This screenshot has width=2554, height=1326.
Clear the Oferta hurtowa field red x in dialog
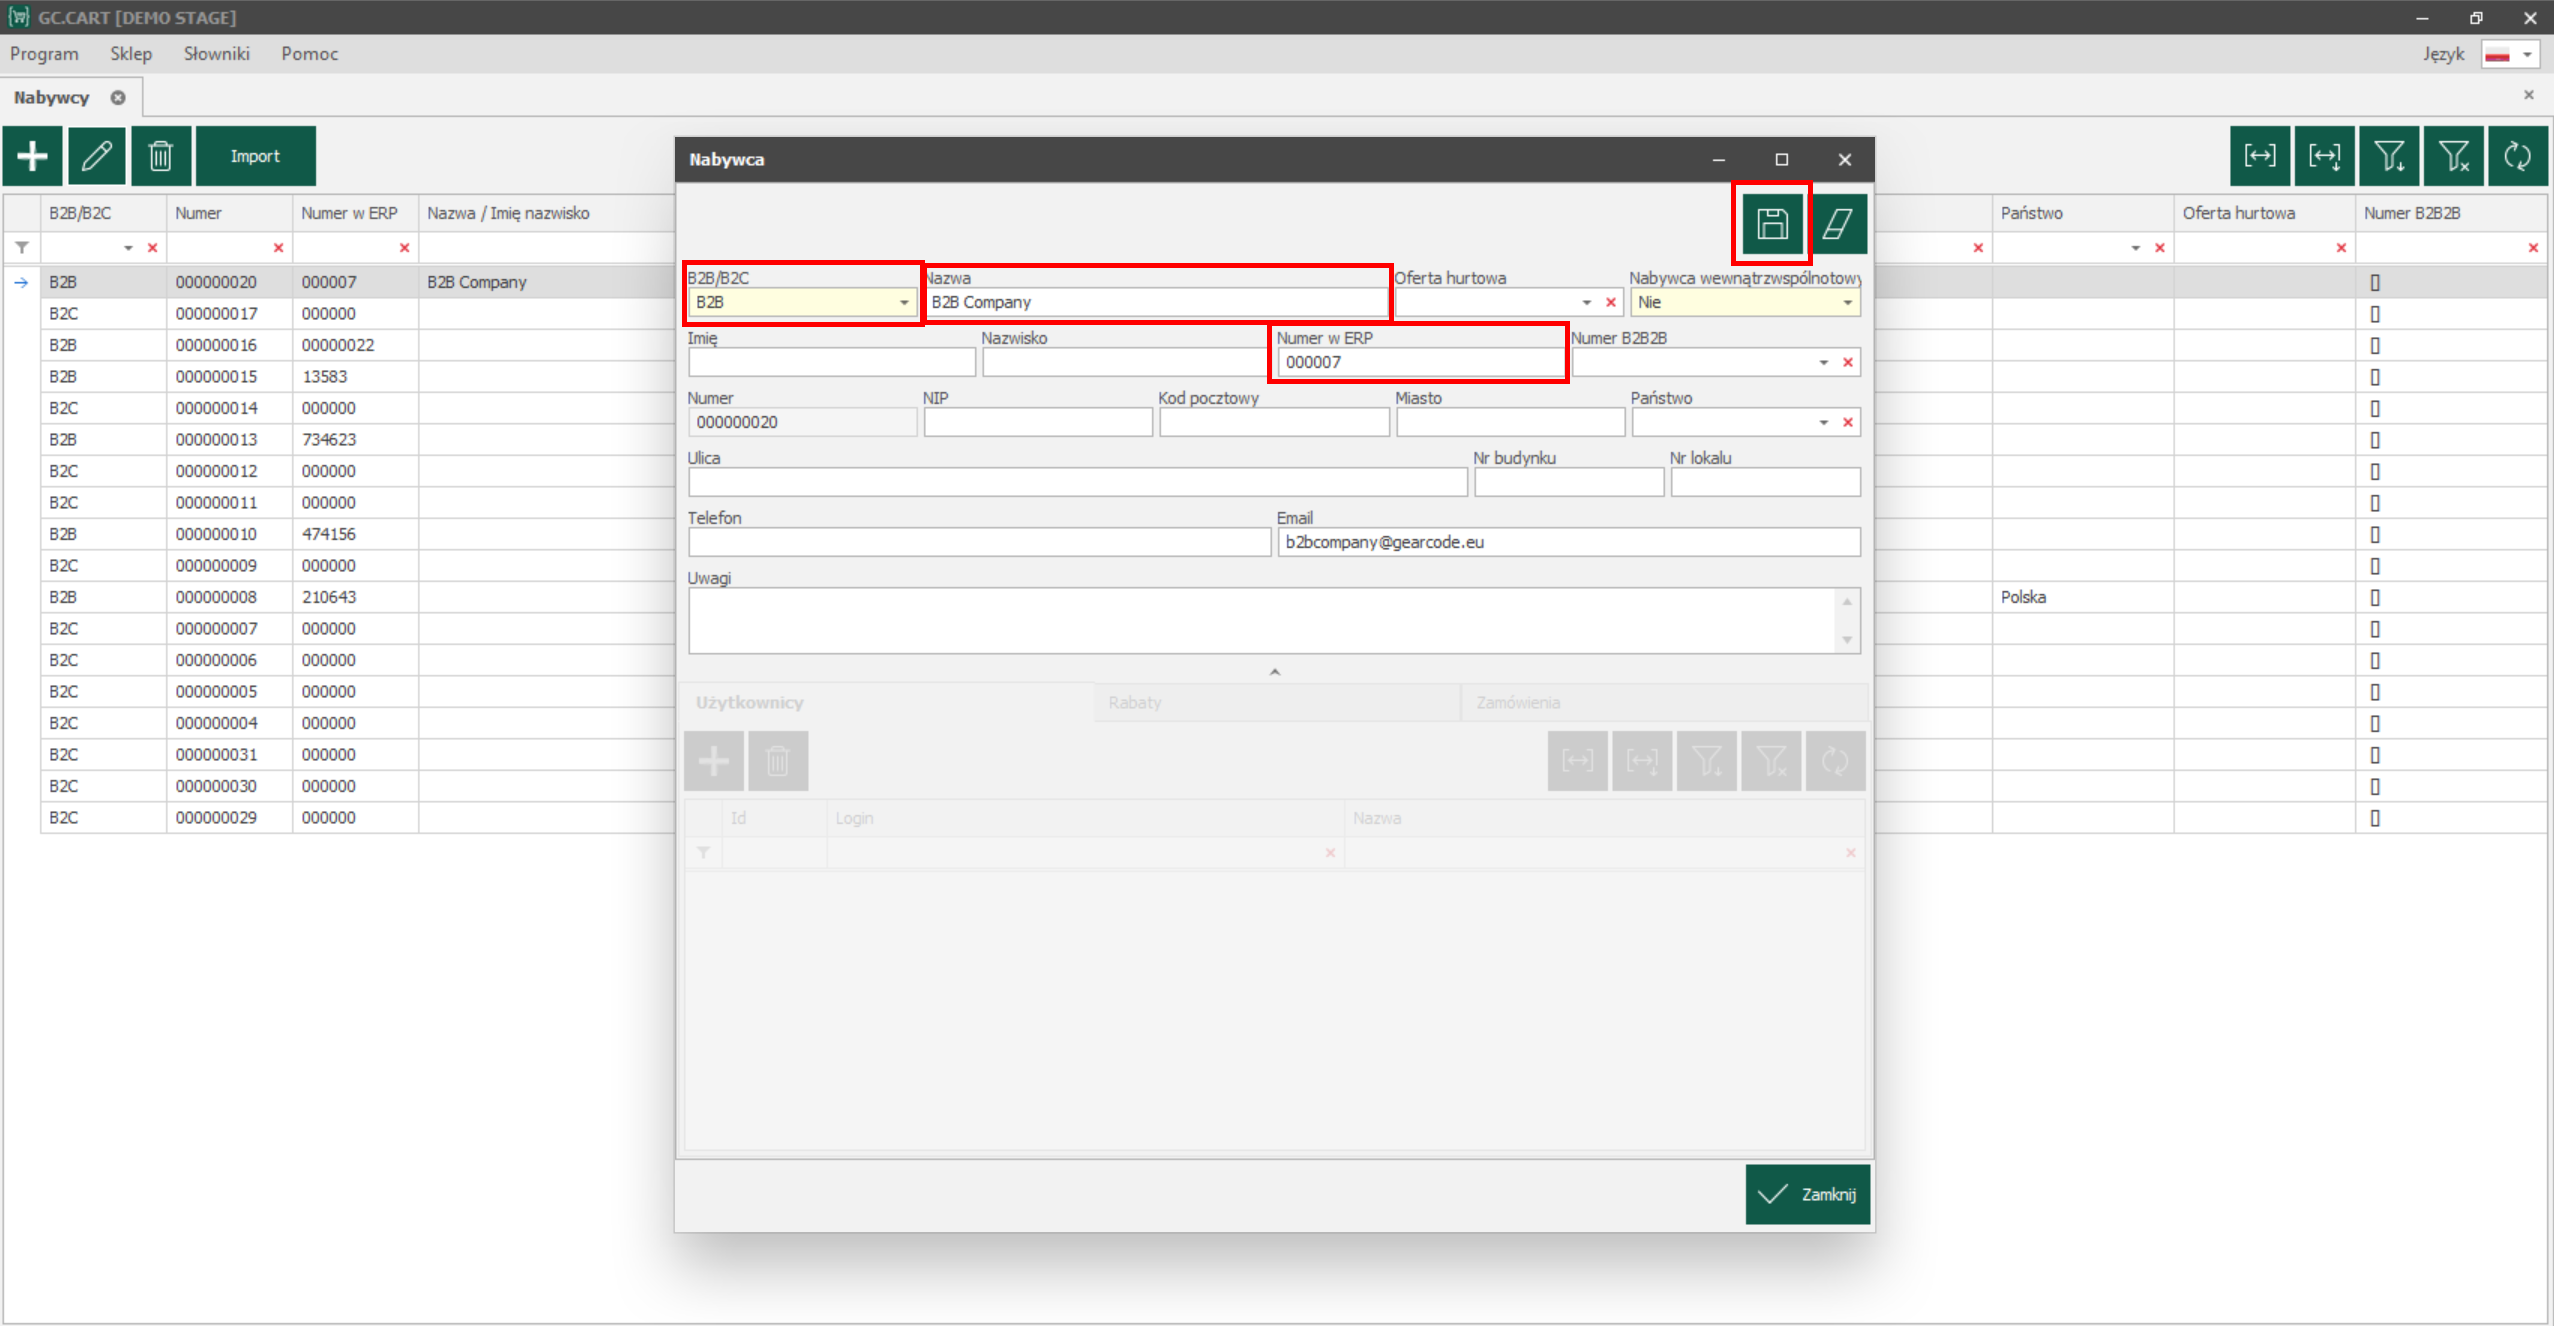[1611, 302]
